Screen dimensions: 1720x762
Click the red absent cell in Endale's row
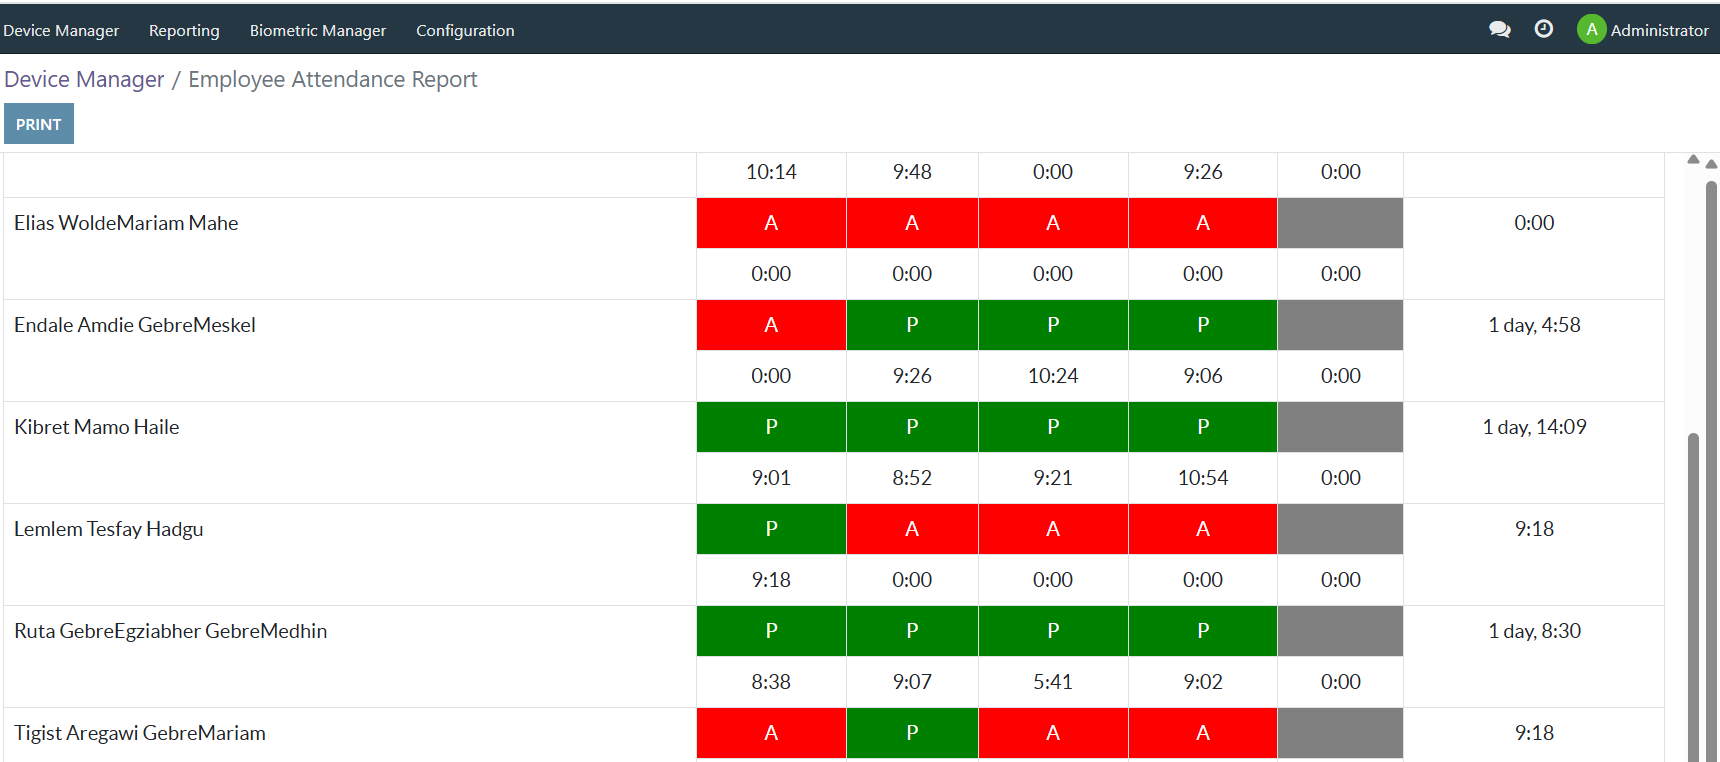(x=771, y=325)
